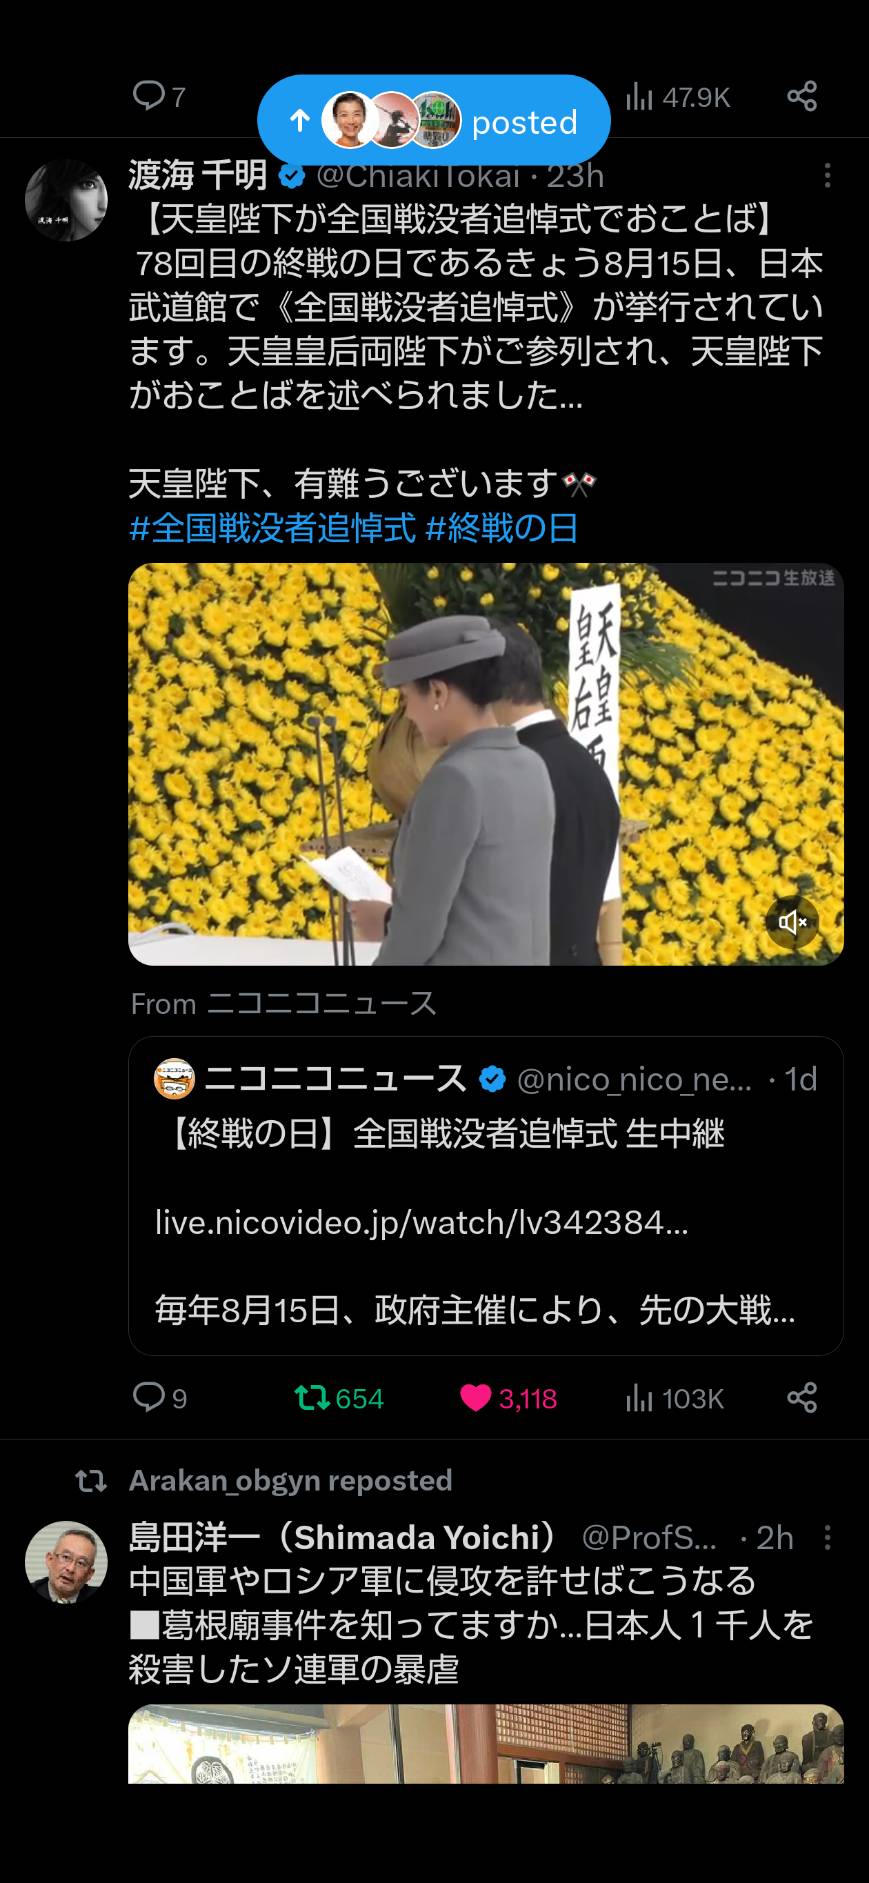Tap the green retweet icon with 654
The image size is (869, 1883).
[339, 1397]
